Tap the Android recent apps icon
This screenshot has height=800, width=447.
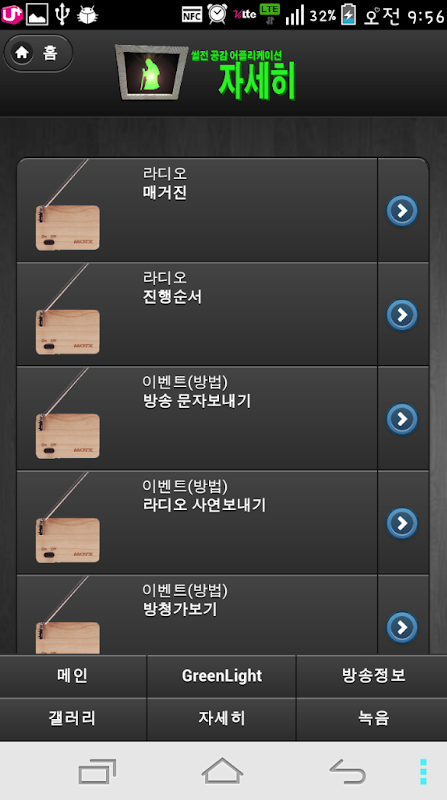pyautogui.click(x=97, y=771)
